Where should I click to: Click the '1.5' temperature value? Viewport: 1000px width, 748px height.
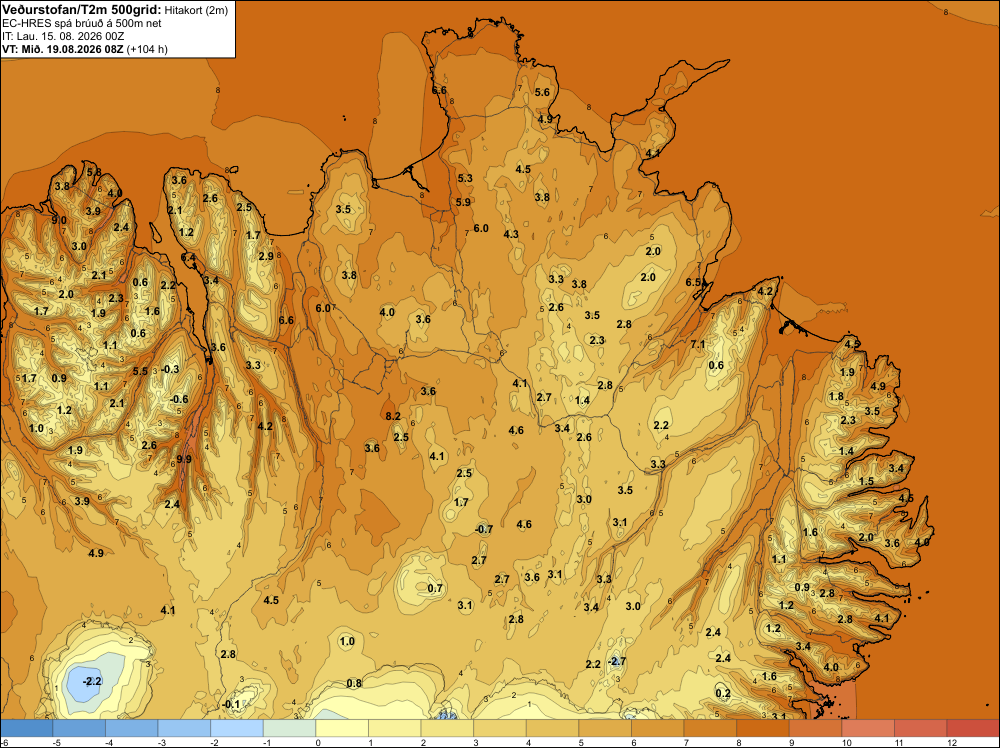[866, 481]
